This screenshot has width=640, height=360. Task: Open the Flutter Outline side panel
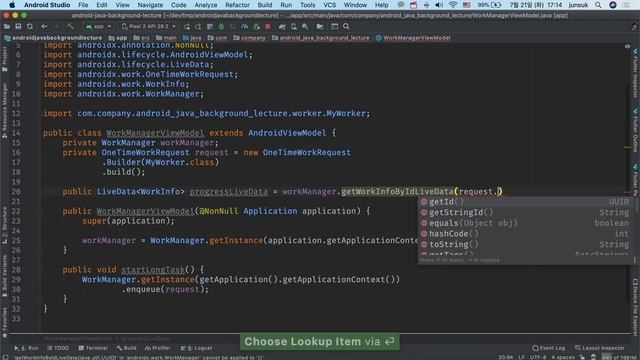[636, 131]
